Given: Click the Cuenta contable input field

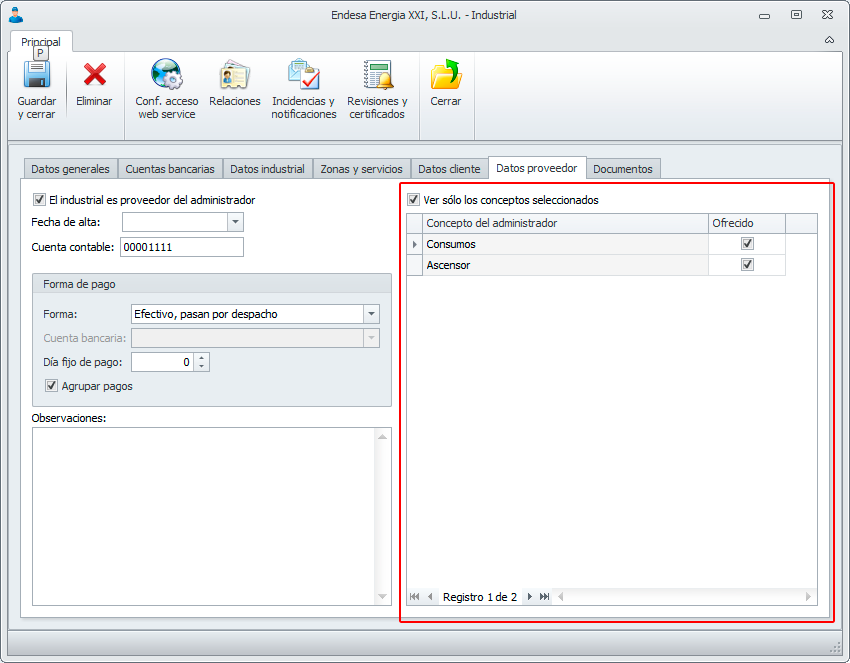Looking at the screenshot, I should coord(181,247).
